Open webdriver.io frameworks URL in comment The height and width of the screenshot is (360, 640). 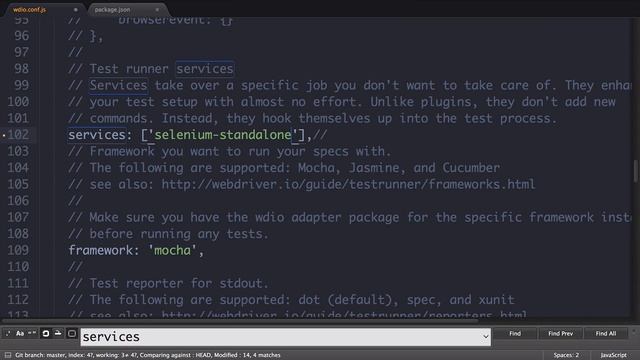pos(348,184)
